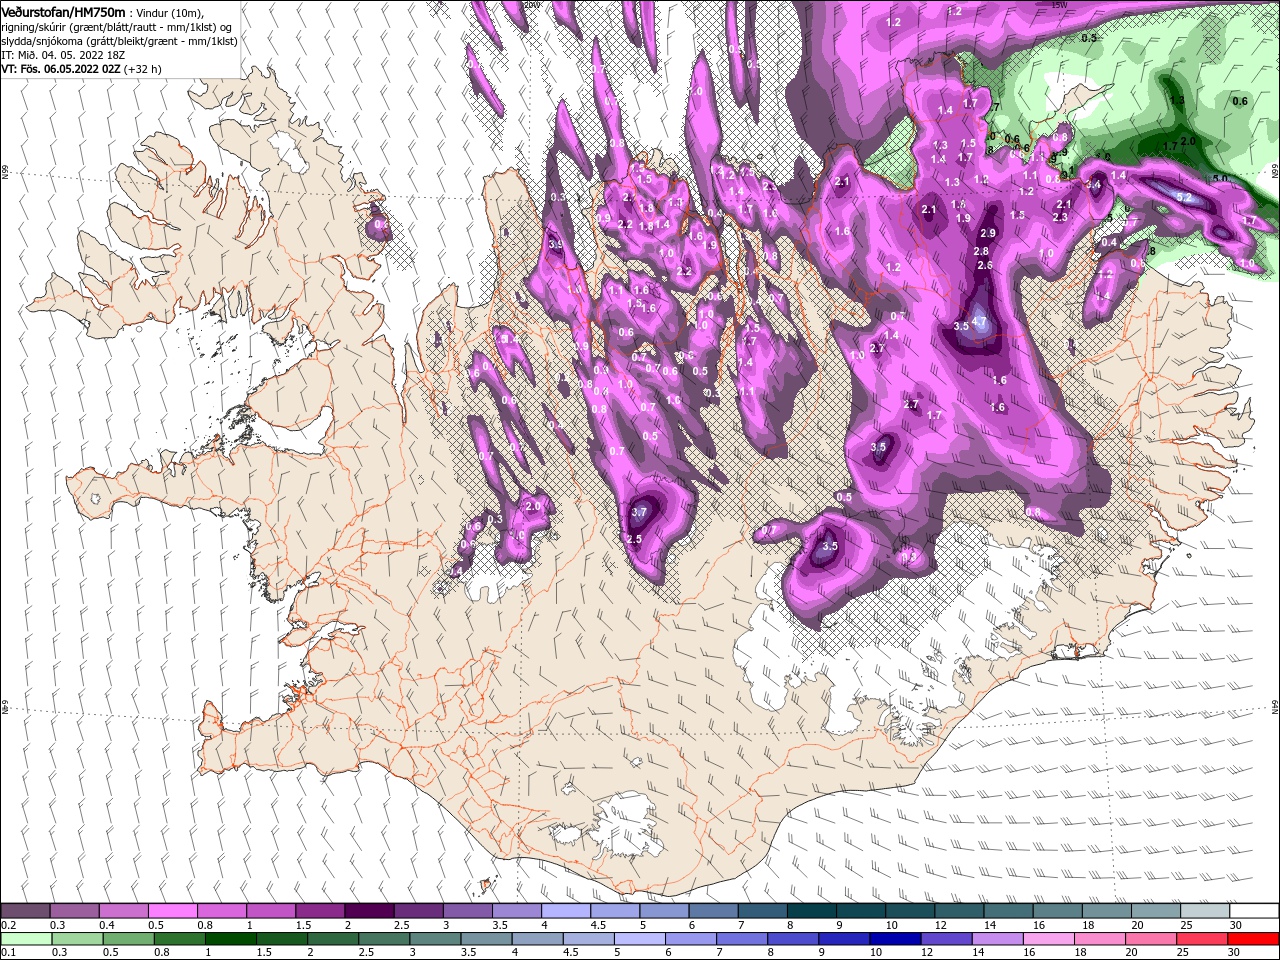Viewport: 1280px width, 960px height.
Task: Click the 2.8 snowfall value on the map
Action: point(981,251)
